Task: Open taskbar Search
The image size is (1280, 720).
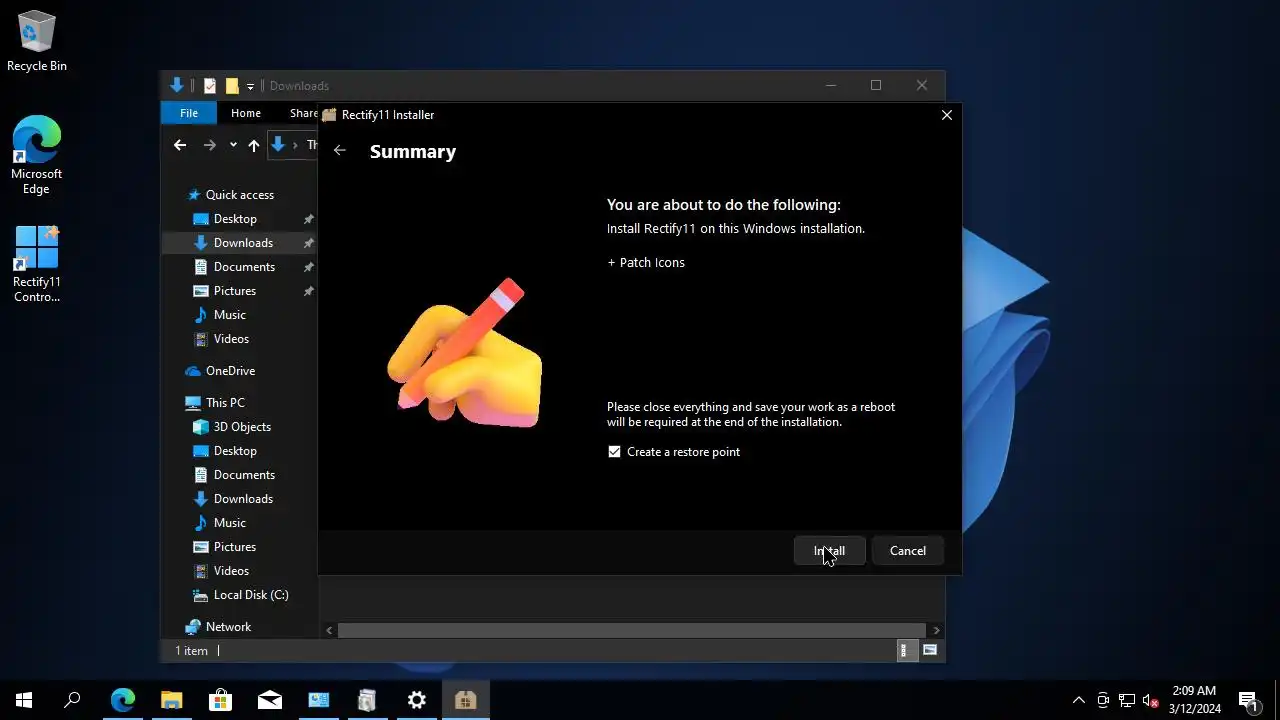Action: tap(72, 700)
